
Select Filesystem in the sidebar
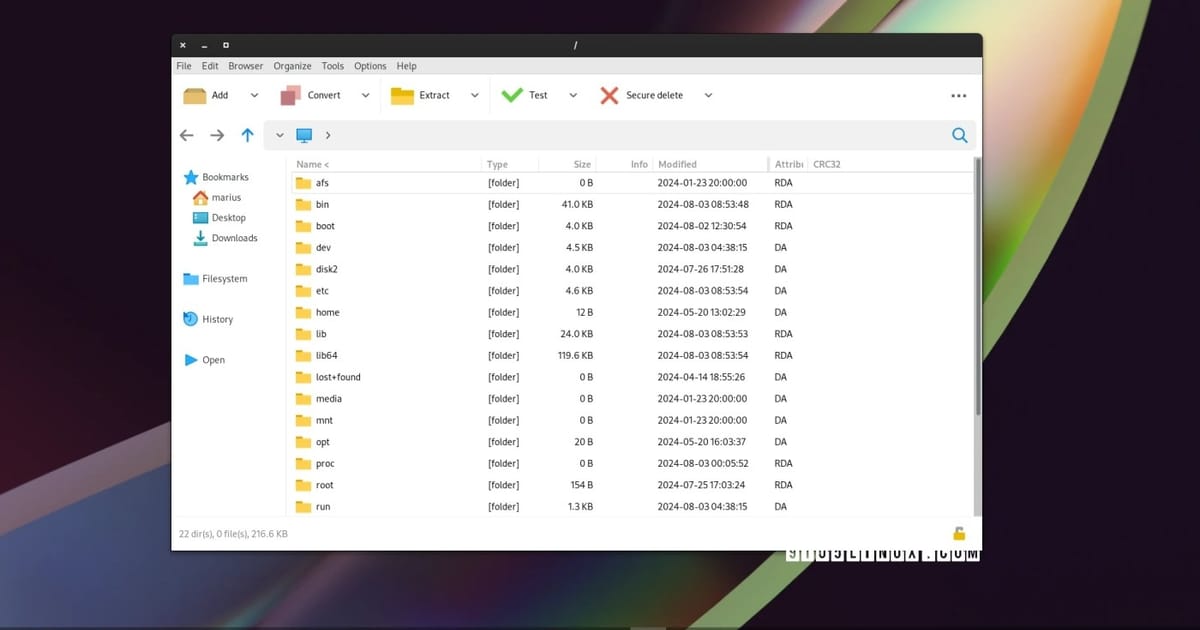224,279
